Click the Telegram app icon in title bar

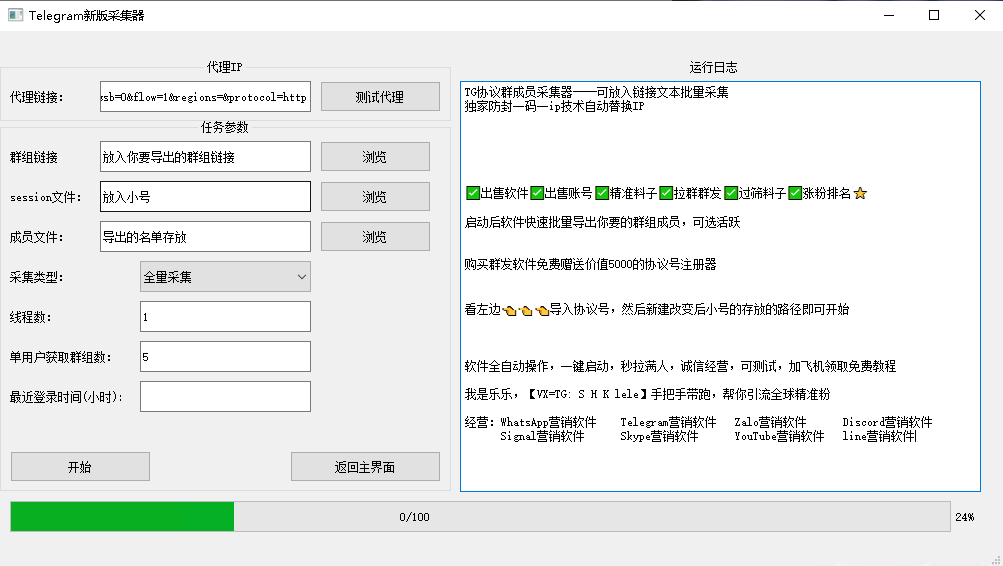(15, 15)
